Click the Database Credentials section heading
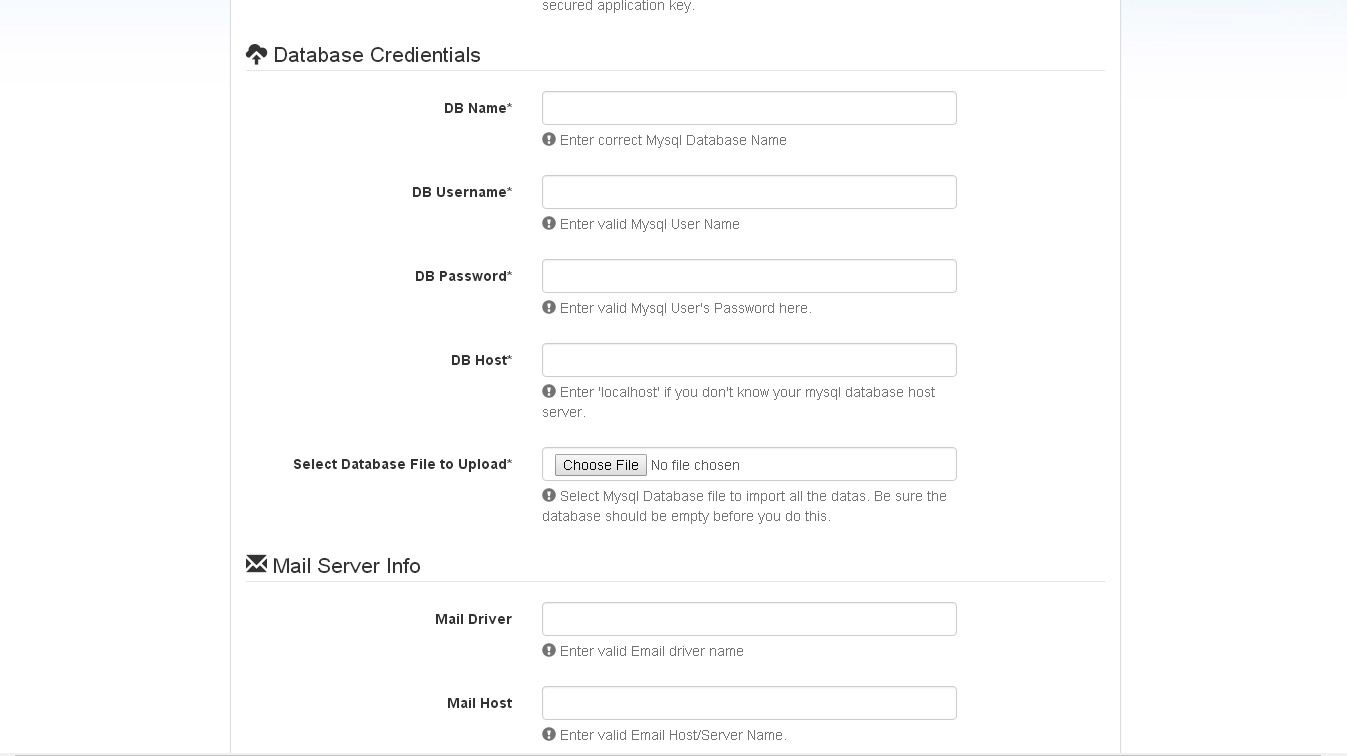 377,55
